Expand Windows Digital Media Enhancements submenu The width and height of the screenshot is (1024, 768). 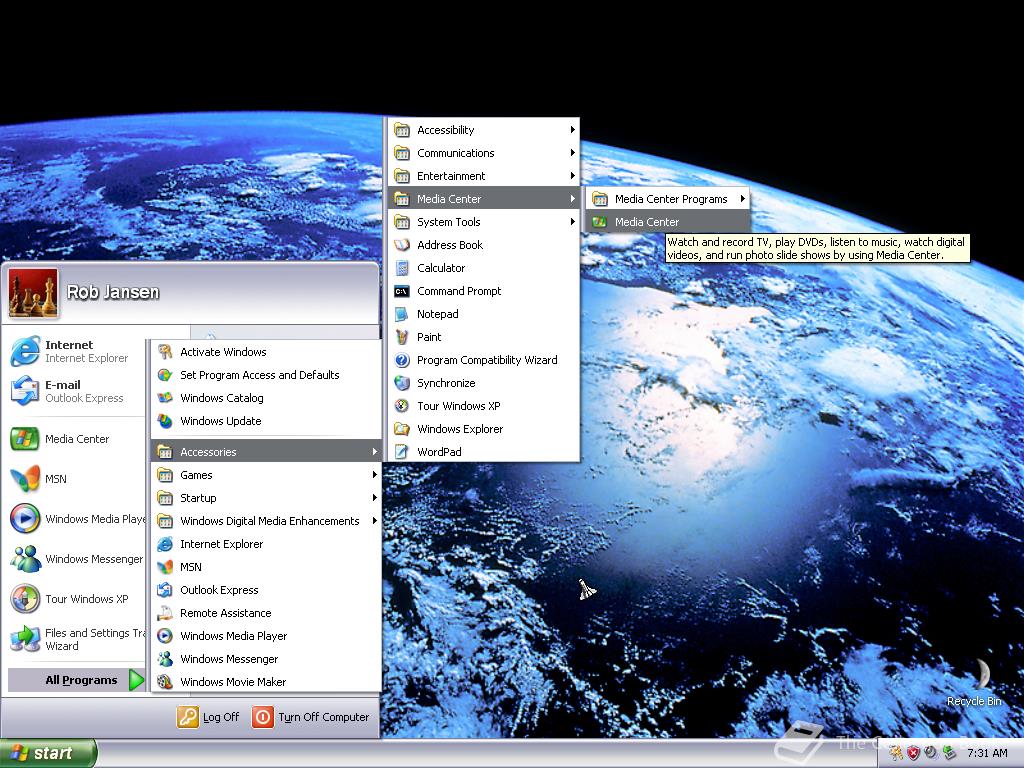(x=266, y=521)
